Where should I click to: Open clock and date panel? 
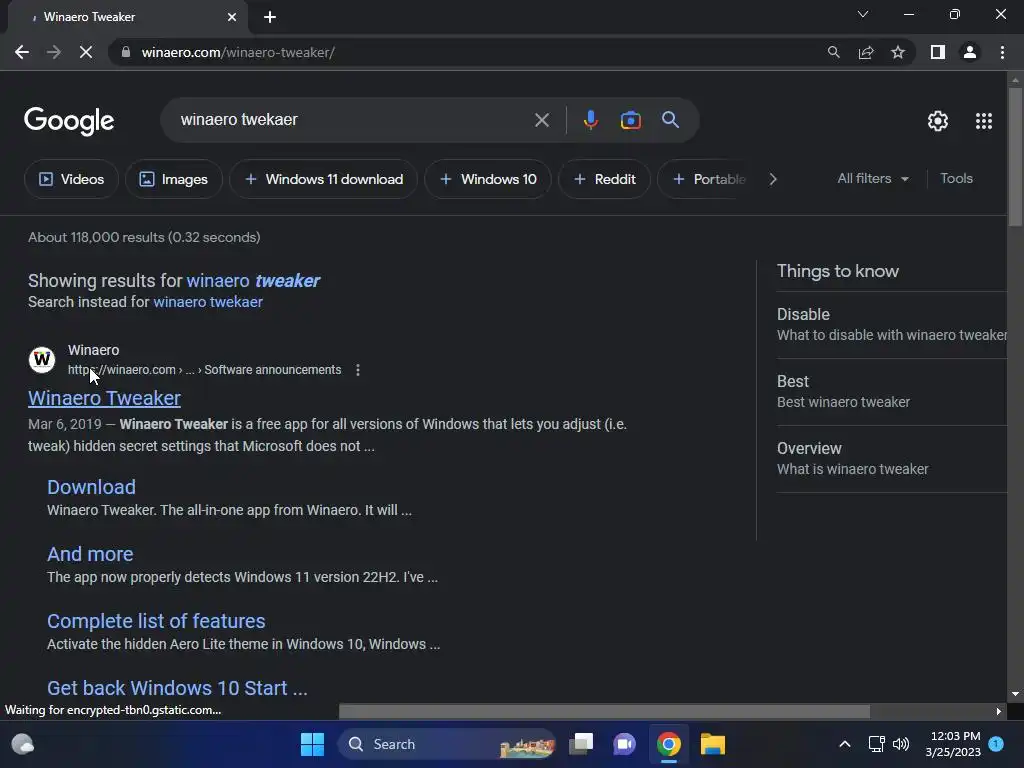pos(953,744)
